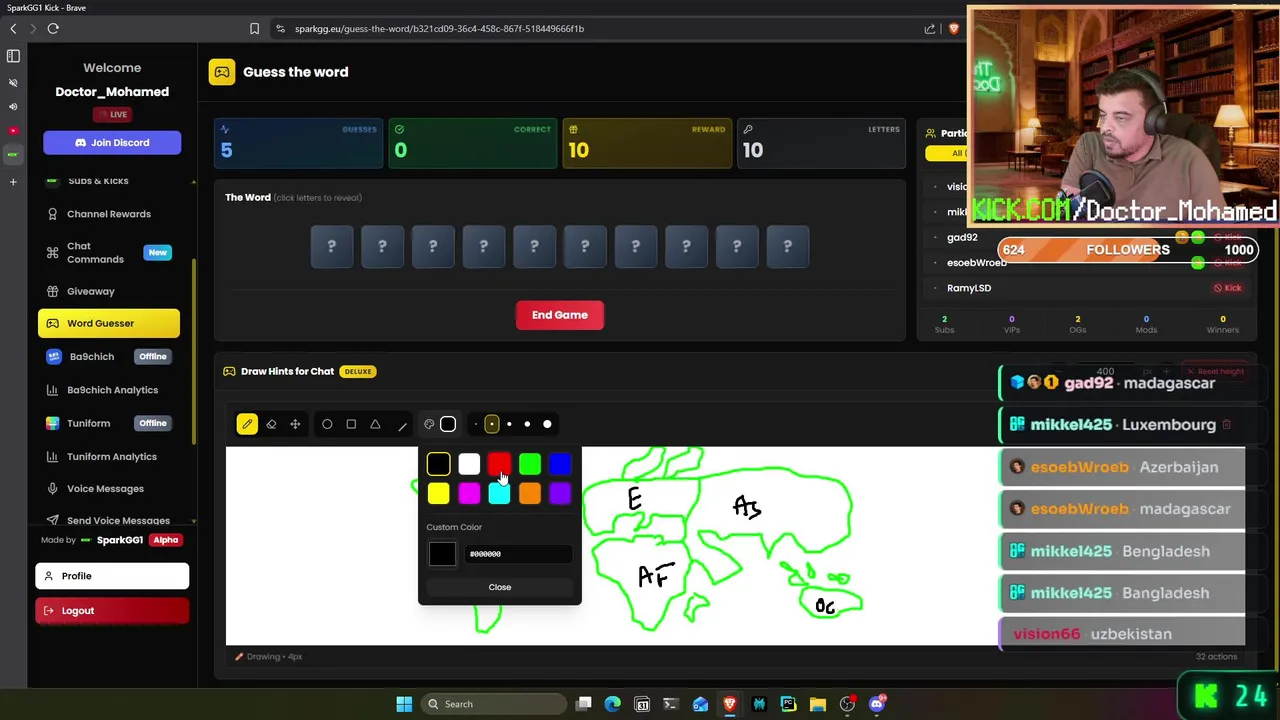
Task: Pick the red color swatch
Action: [499, 463]
